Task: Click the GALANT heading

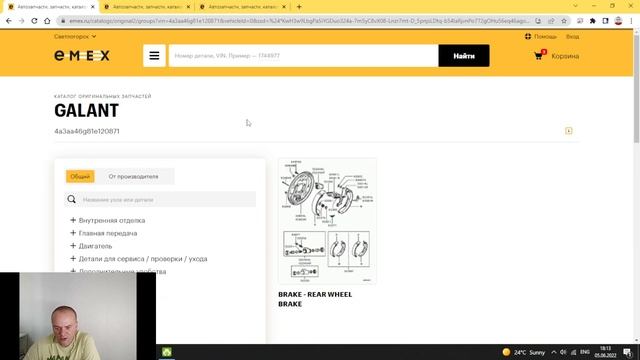Action: click(87, 111)
